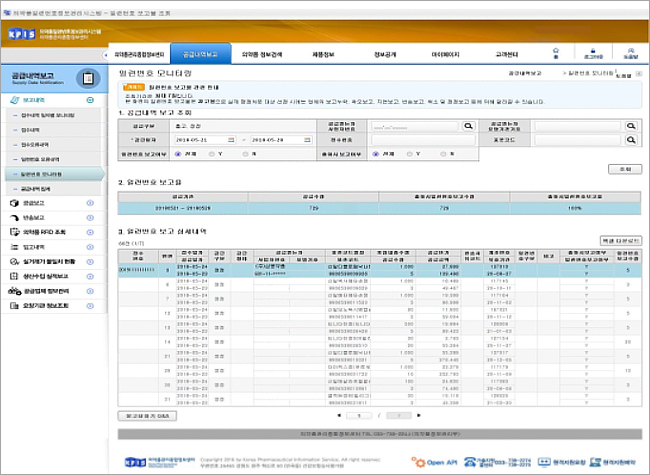
Task: Go to next page arrow in pagination
Action: click(x=419, y=415)
